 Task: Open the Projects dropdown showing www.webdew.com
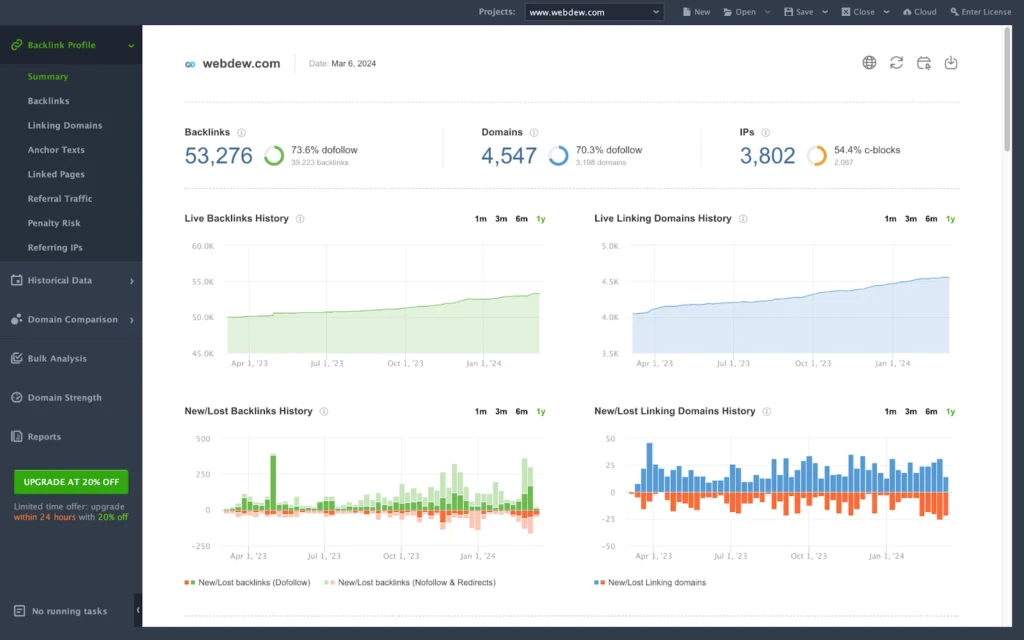coord(594,11)
